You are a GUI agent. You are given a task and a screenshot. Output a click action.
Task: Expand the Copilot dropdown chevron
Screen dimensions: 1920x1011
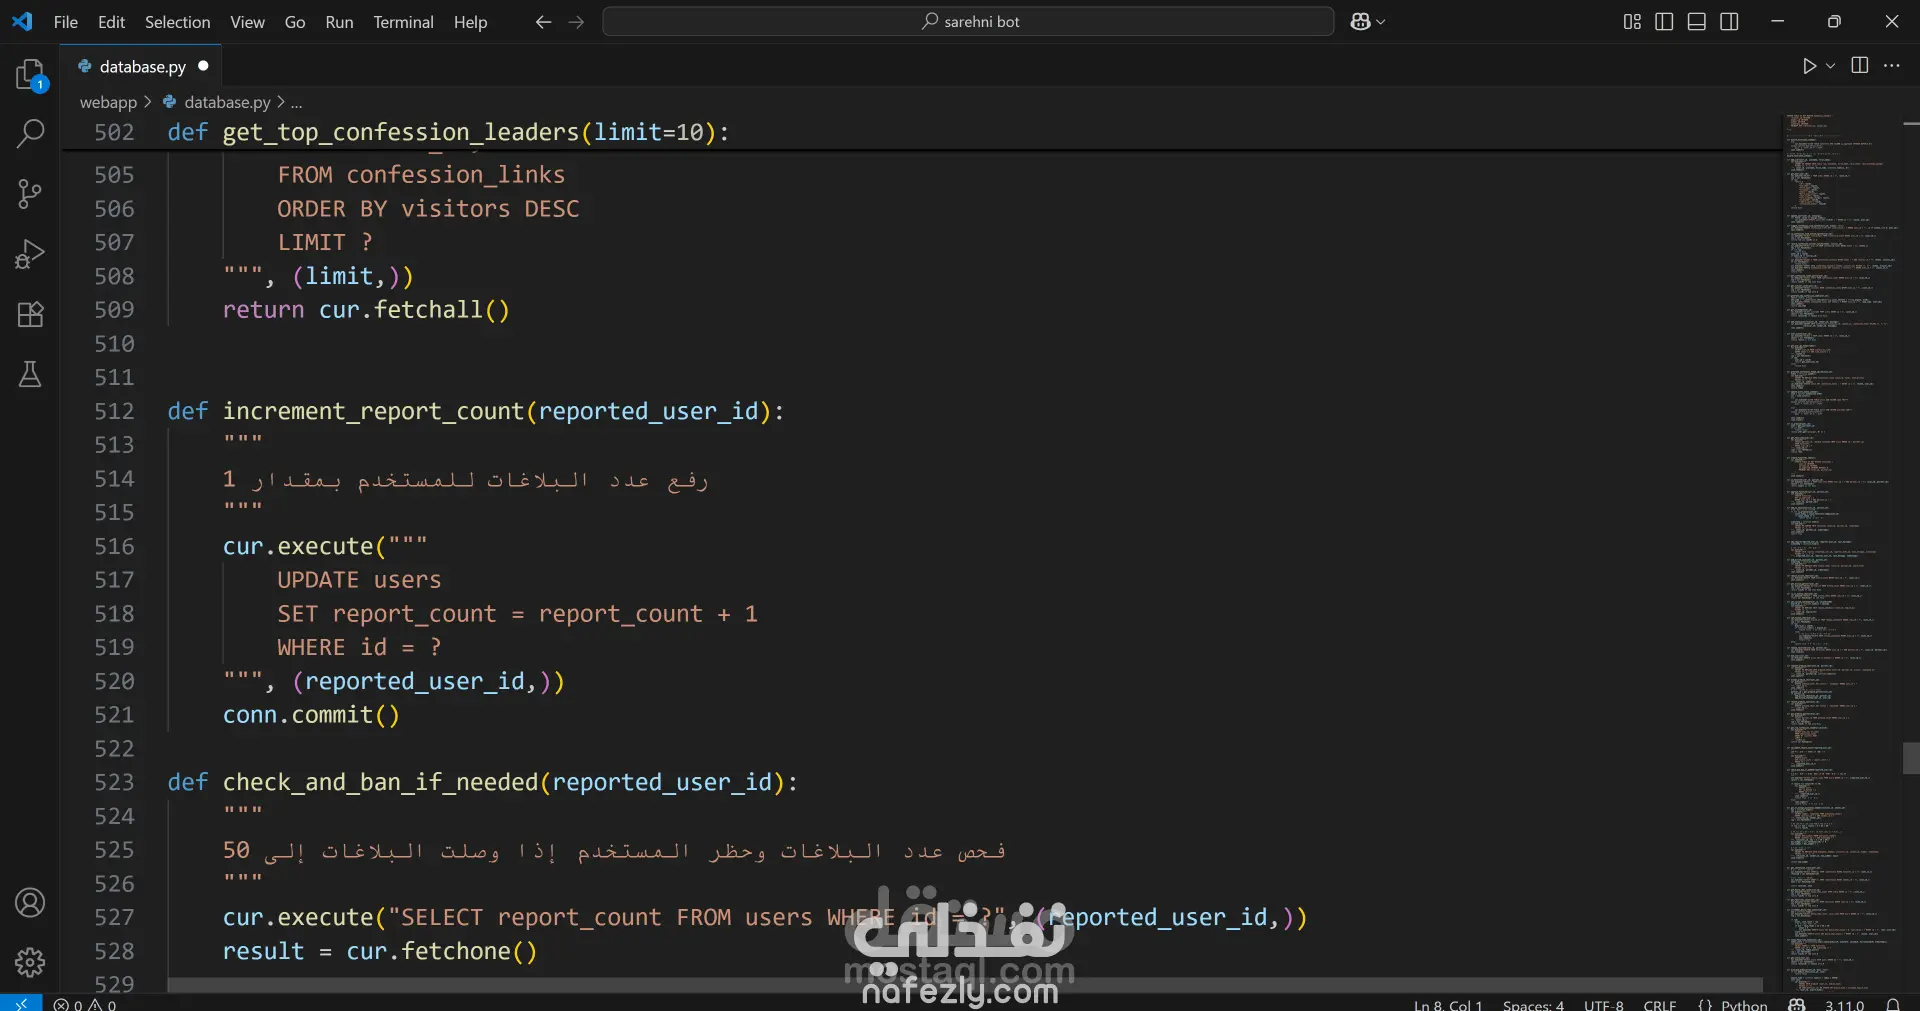coord(1381,21)
